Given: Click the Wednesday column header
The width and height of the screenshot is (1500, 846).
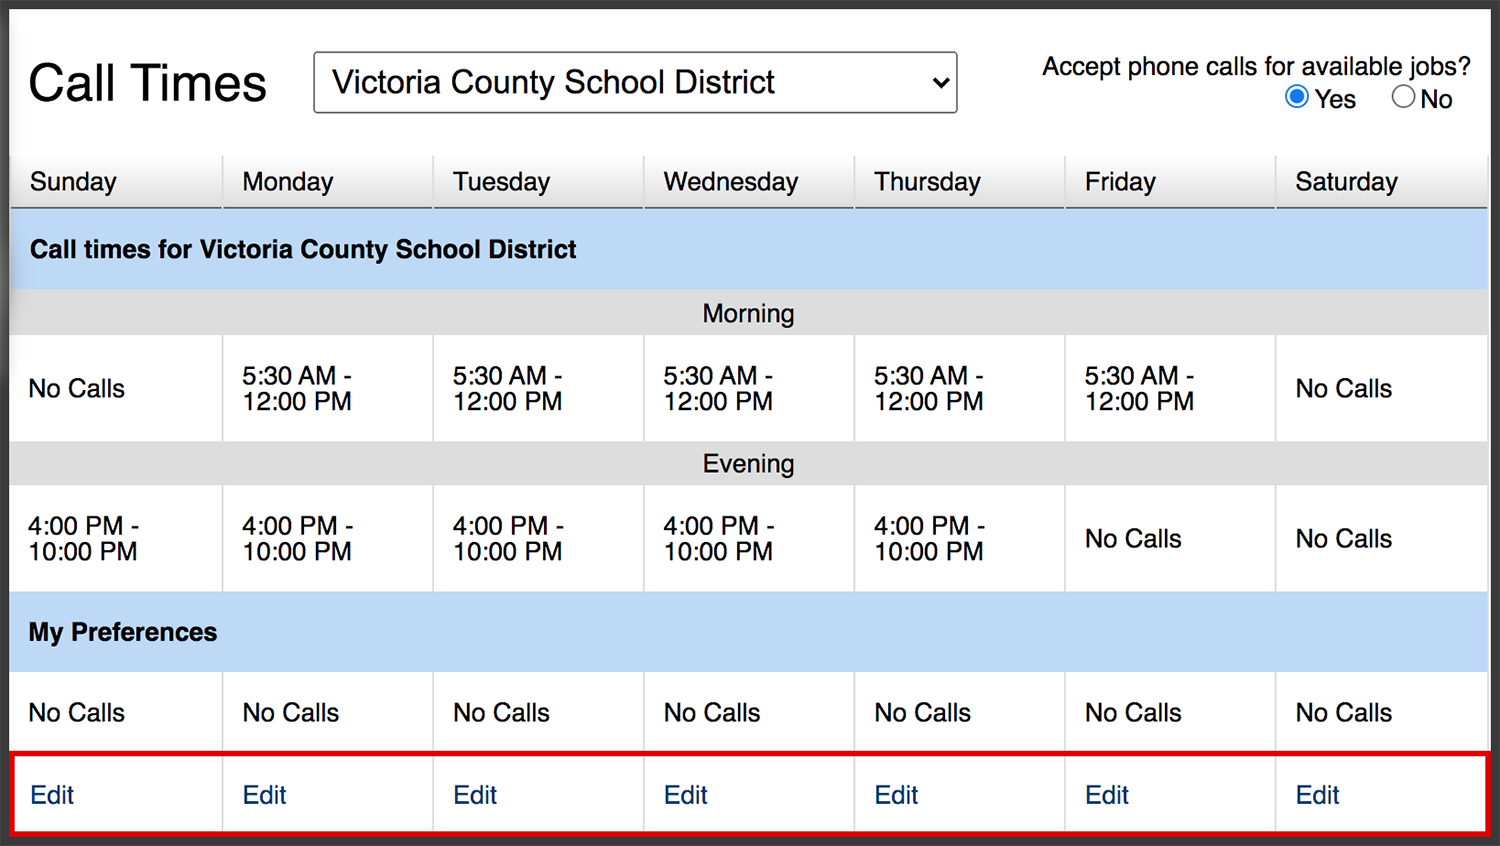Looking at the screenshot, I should 749,182.
